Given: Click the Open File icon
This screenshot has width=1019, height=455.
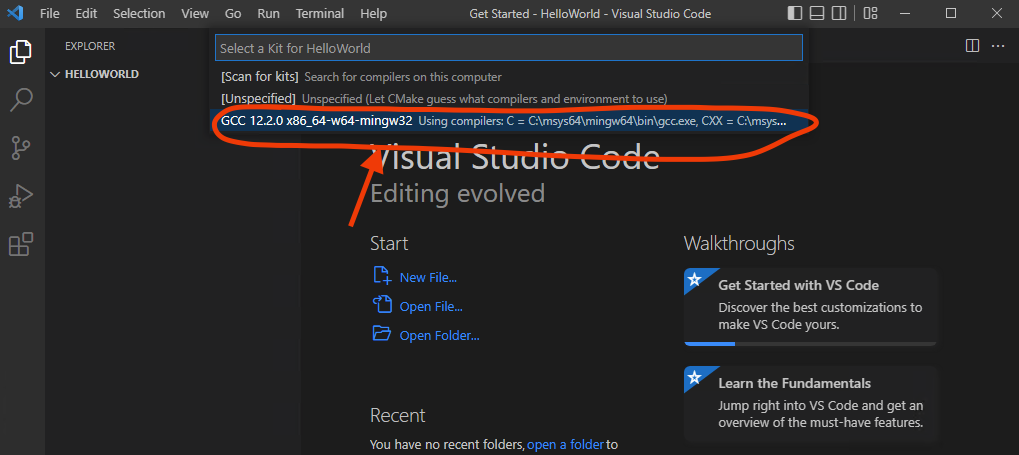Looking at the screenshot, I should 381,304.
